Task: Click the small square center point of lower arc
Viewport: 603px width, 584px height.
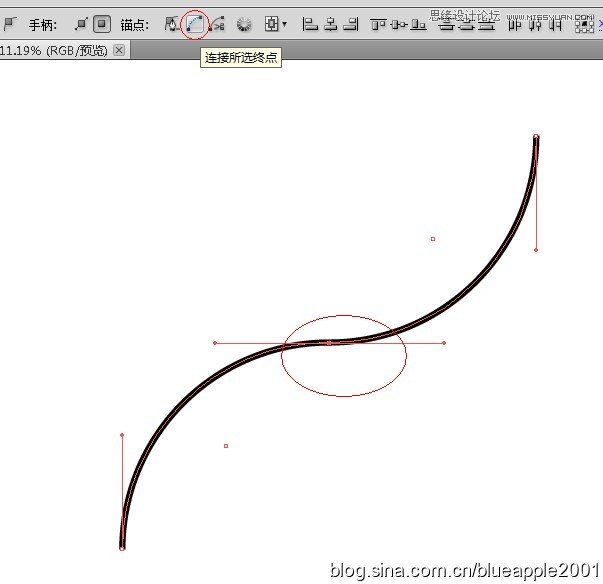Action: [226, 446]
